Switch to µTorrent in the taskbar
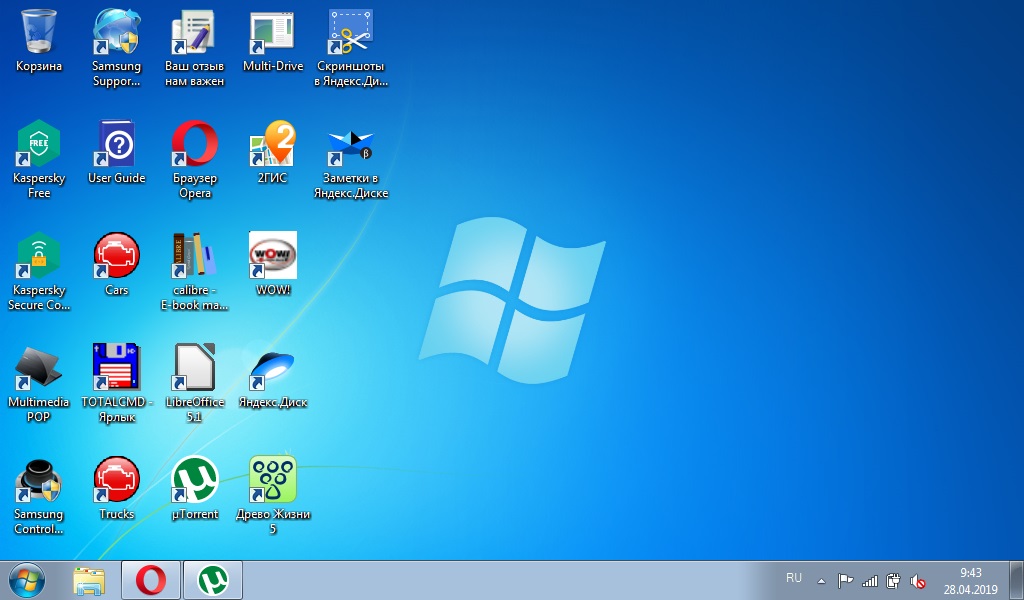1024x600 pixels. [213, 580]
